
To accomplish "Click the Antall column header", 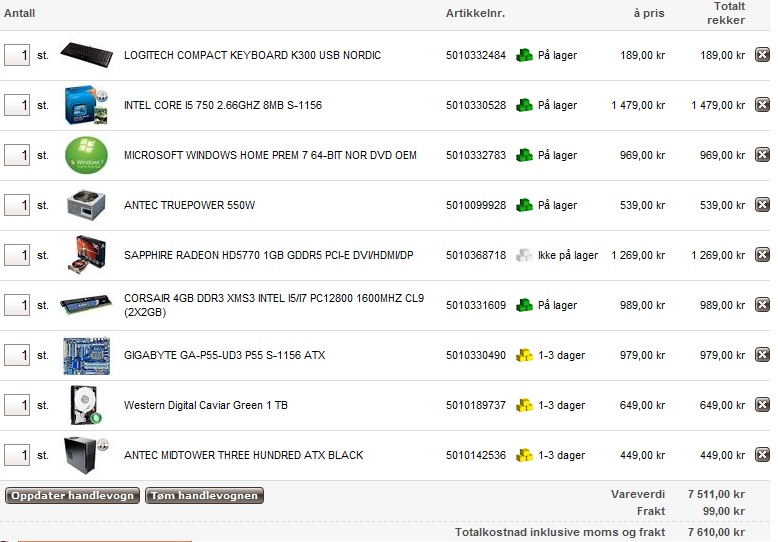I will click(x=19, y=13).
